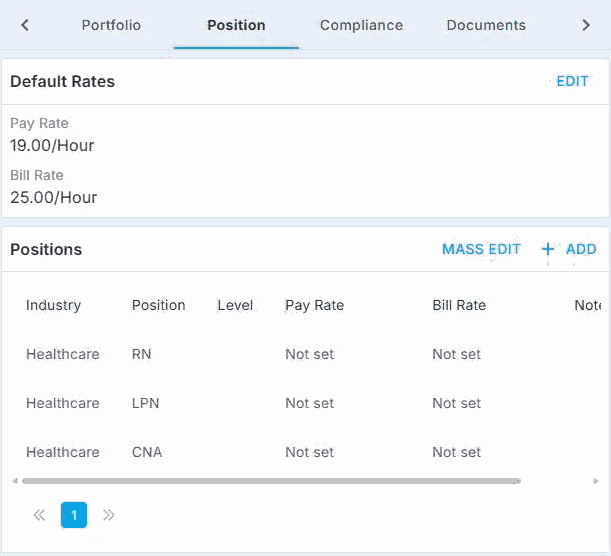
Task: Click the 19.00/Hour pay rate value
Action: (x=52, y=145)
